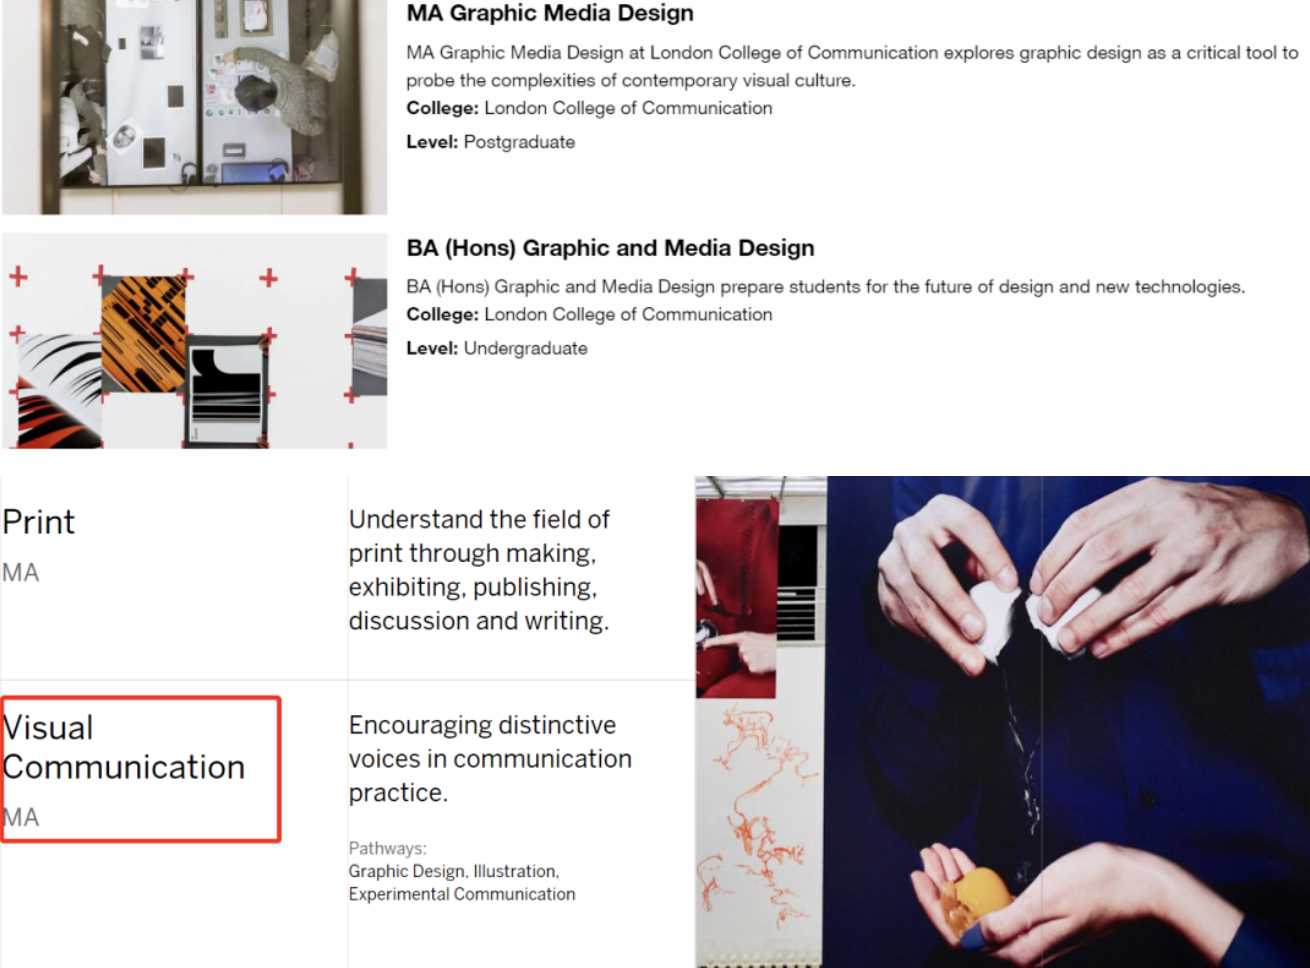The width and height of the screenshot is (1310, 968).
Task: Click the MA label under Visual Communication
Action: (x=21, y=818)
